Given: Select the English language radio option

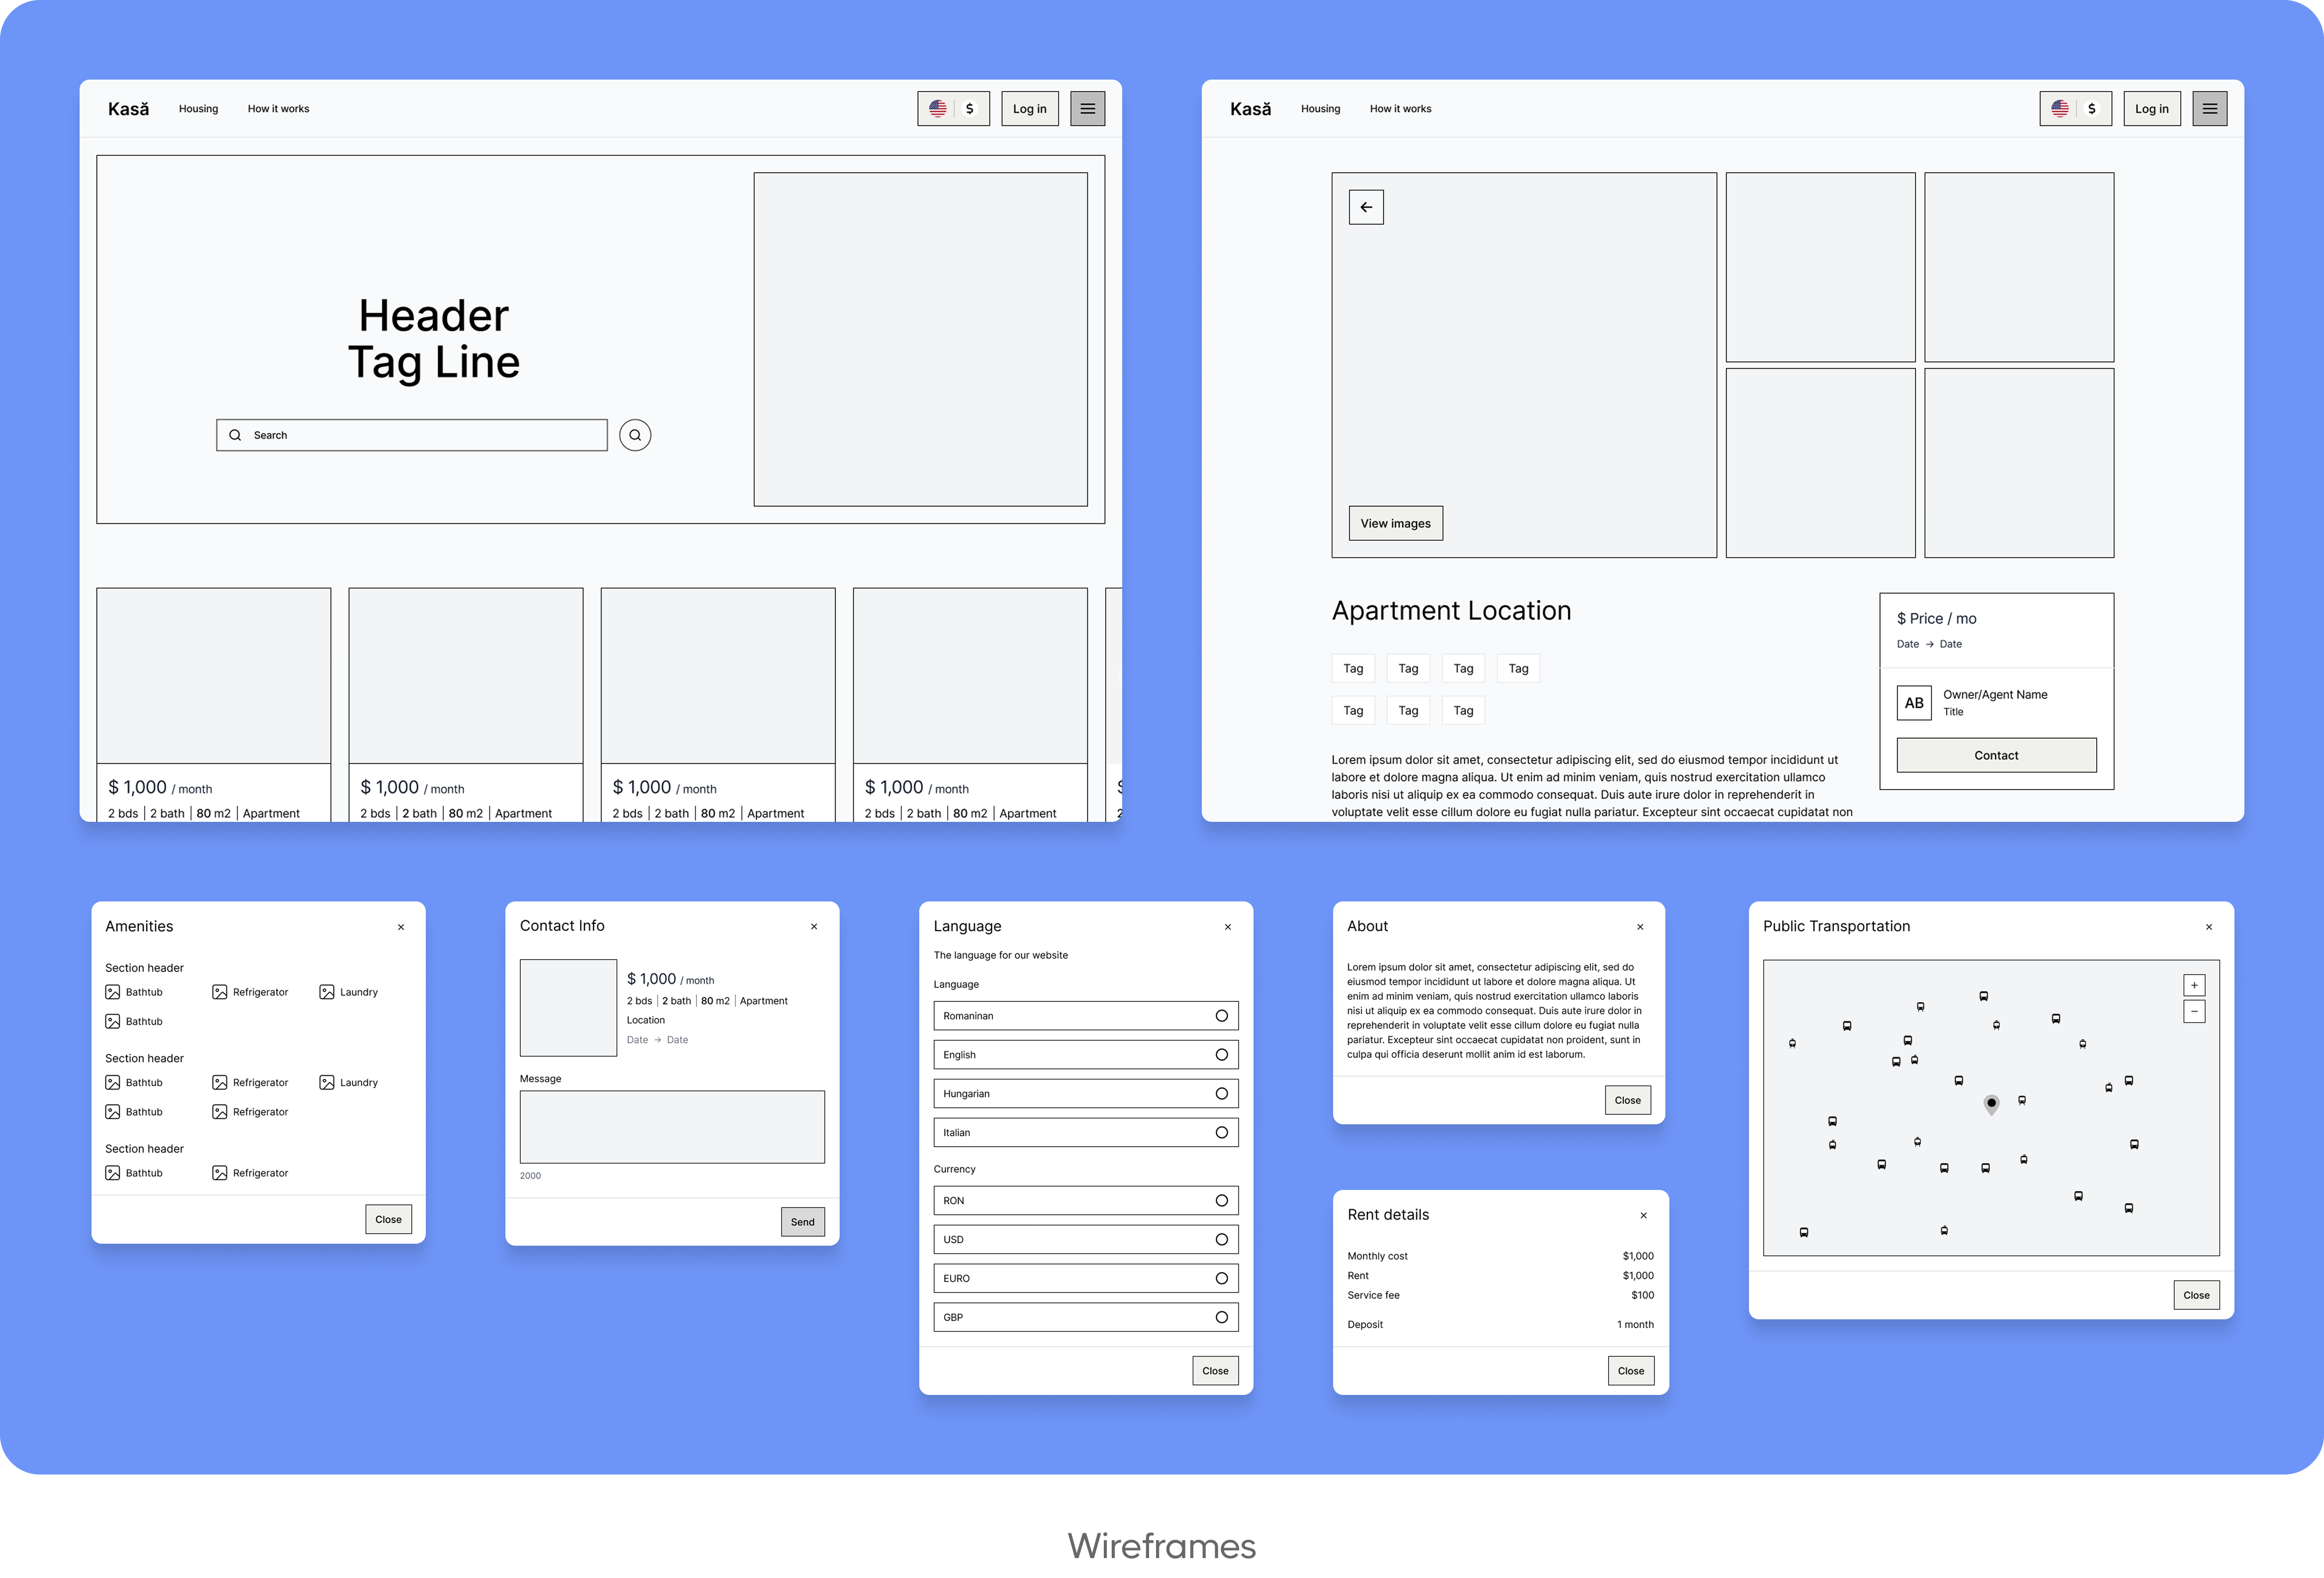Looking at the screenshot, I should (1221, 1055).
